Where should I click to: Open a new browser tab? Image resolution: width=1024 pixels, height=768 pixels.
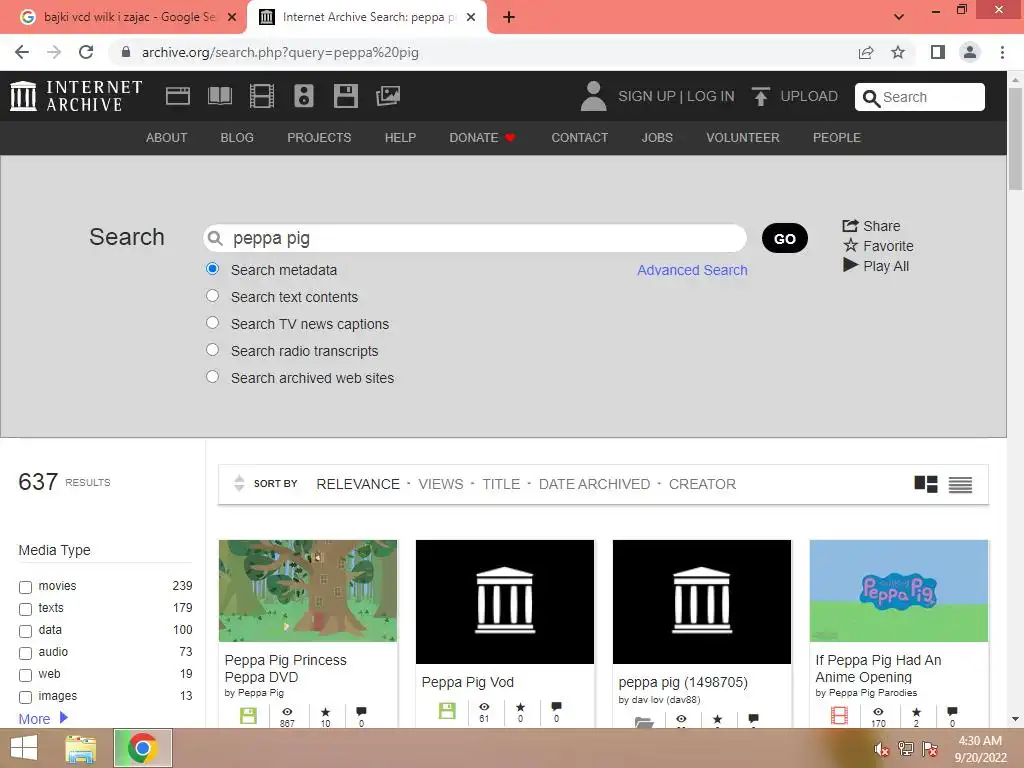pos(509,17)
